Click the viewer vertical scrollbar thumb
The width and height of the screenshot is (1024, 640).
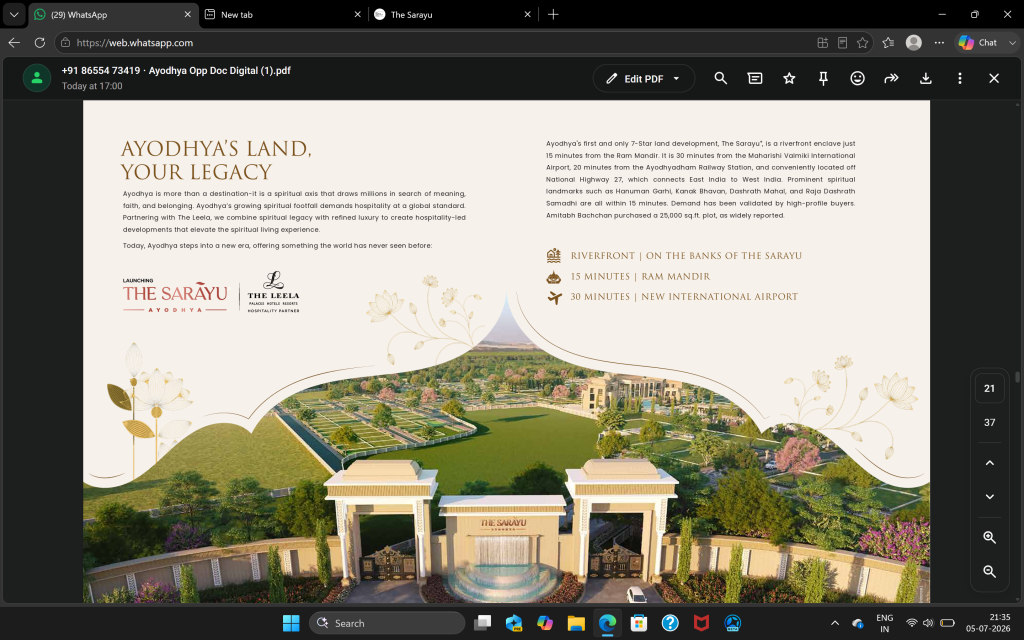point(1017,377)
